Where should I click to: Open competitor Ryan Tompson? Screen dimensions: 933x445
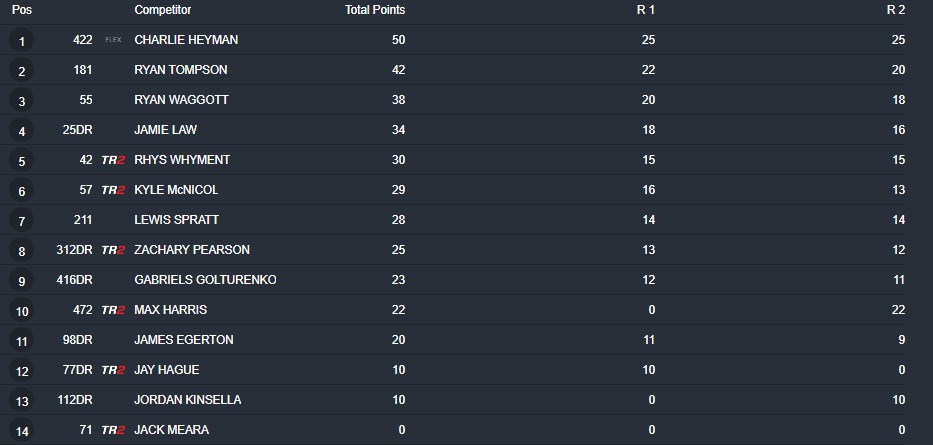coord(180,70)
